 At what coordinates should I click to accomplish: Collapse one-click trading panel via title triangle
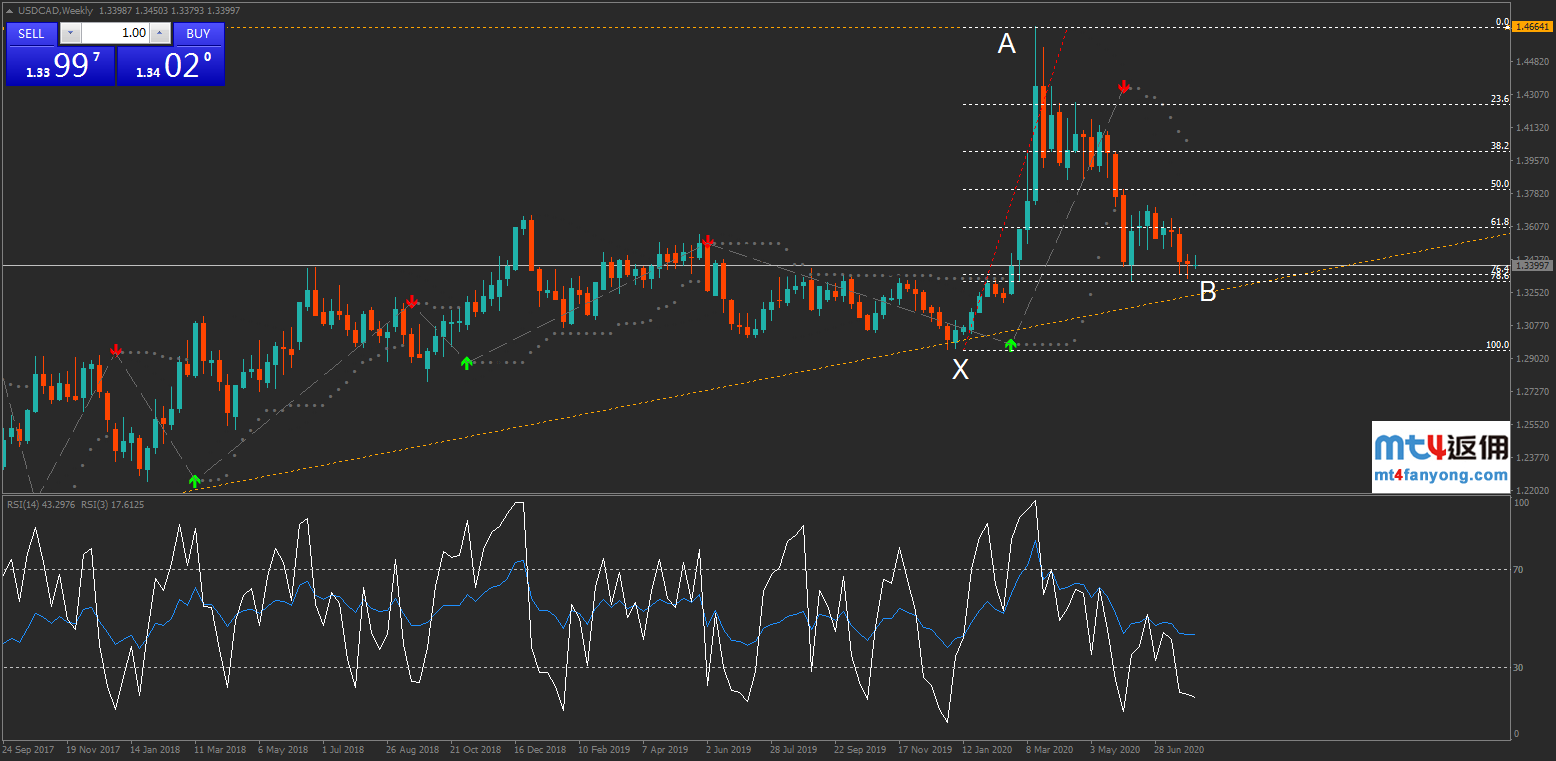point(9,10)
